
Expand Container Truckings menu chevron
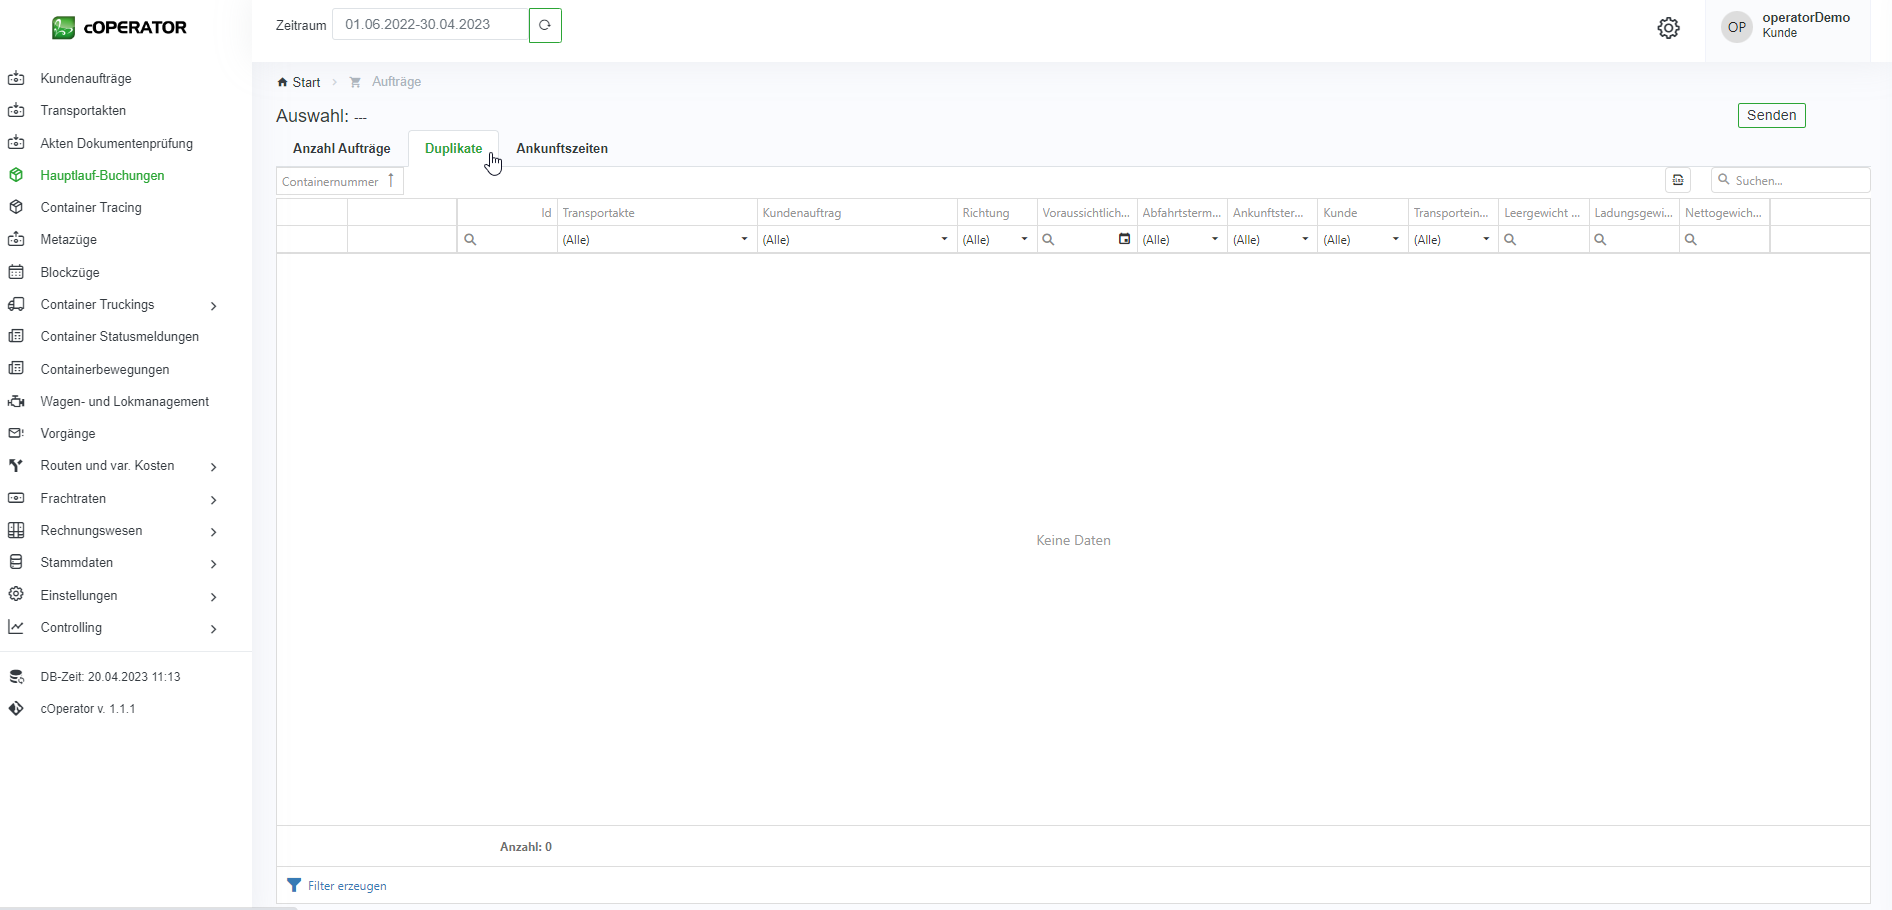coord(213,305)
